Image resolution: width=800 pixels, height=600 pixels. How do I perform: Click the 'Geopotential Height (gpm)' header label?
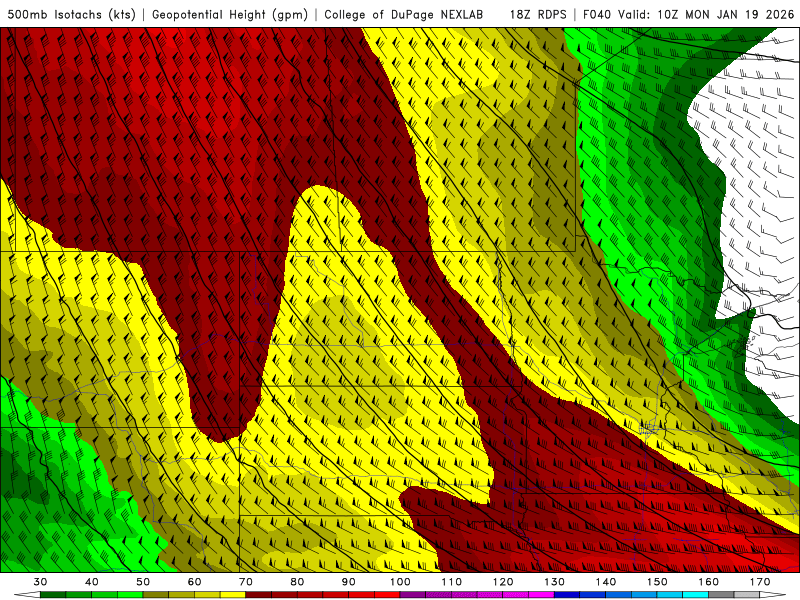[230, 14]
